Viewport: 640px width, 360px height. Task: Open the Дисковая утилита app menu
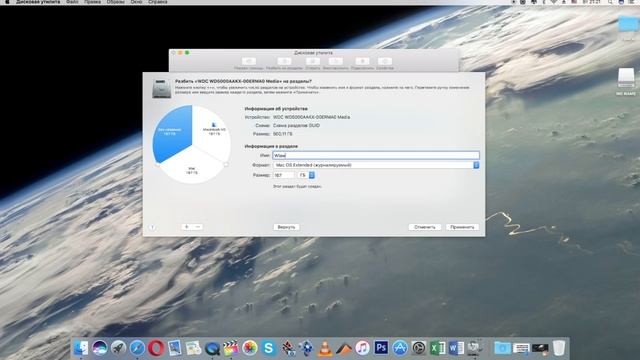(38, 2)
